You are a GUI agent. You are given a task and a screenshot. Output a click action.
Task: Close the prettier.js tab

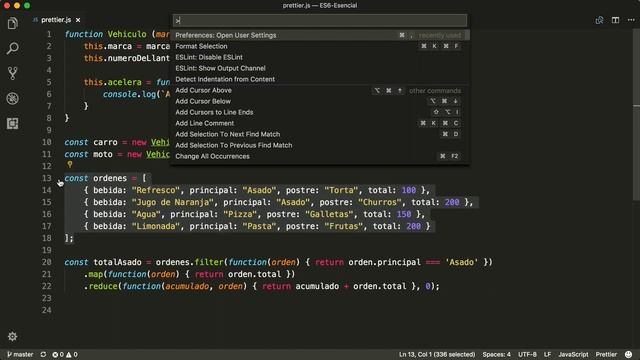pos(78,20)
